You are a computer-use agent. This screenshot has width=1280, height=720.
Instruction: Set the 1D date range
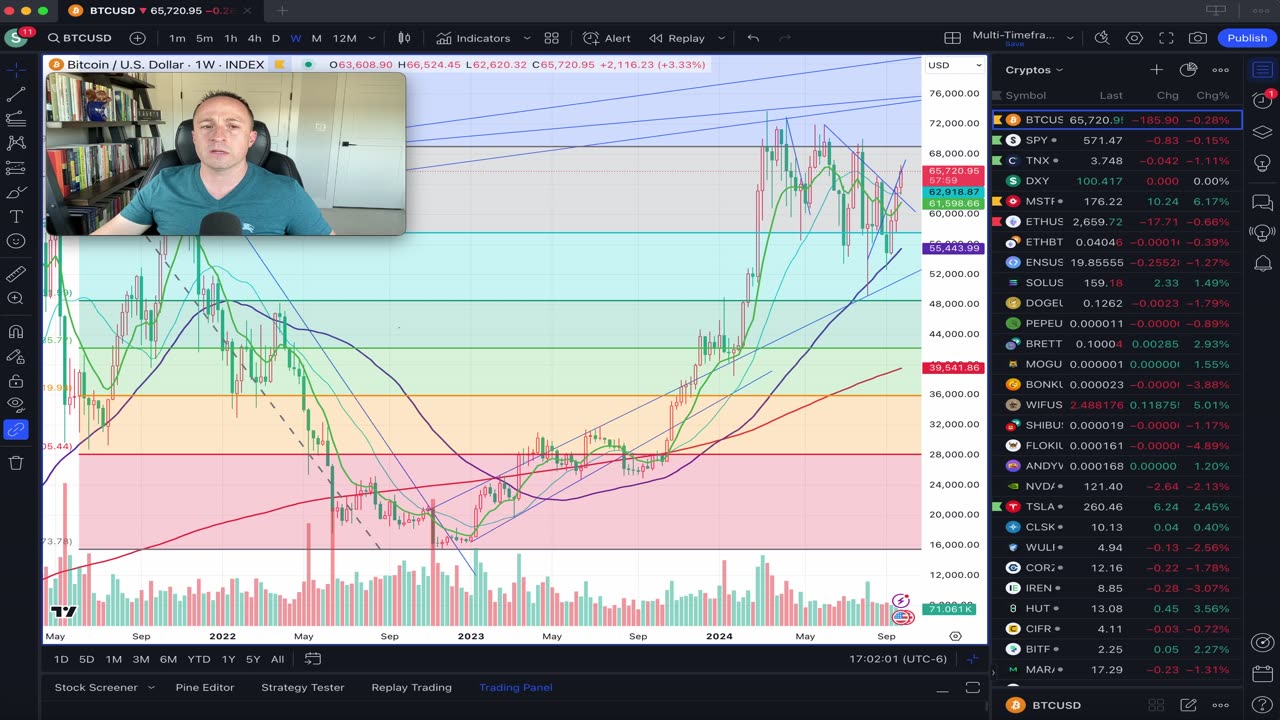(x=61, y=659)
